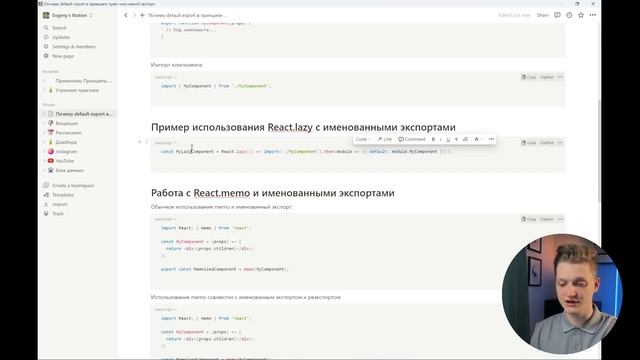
Task: Change language of the React.lazy code block
Action: point(165,143)
